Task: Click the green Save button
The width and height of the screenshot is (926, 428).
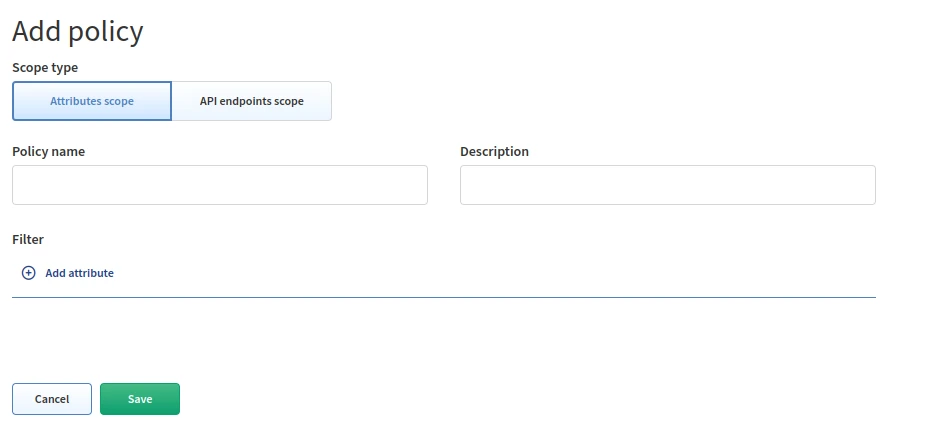Action: (x=140, y=399)
